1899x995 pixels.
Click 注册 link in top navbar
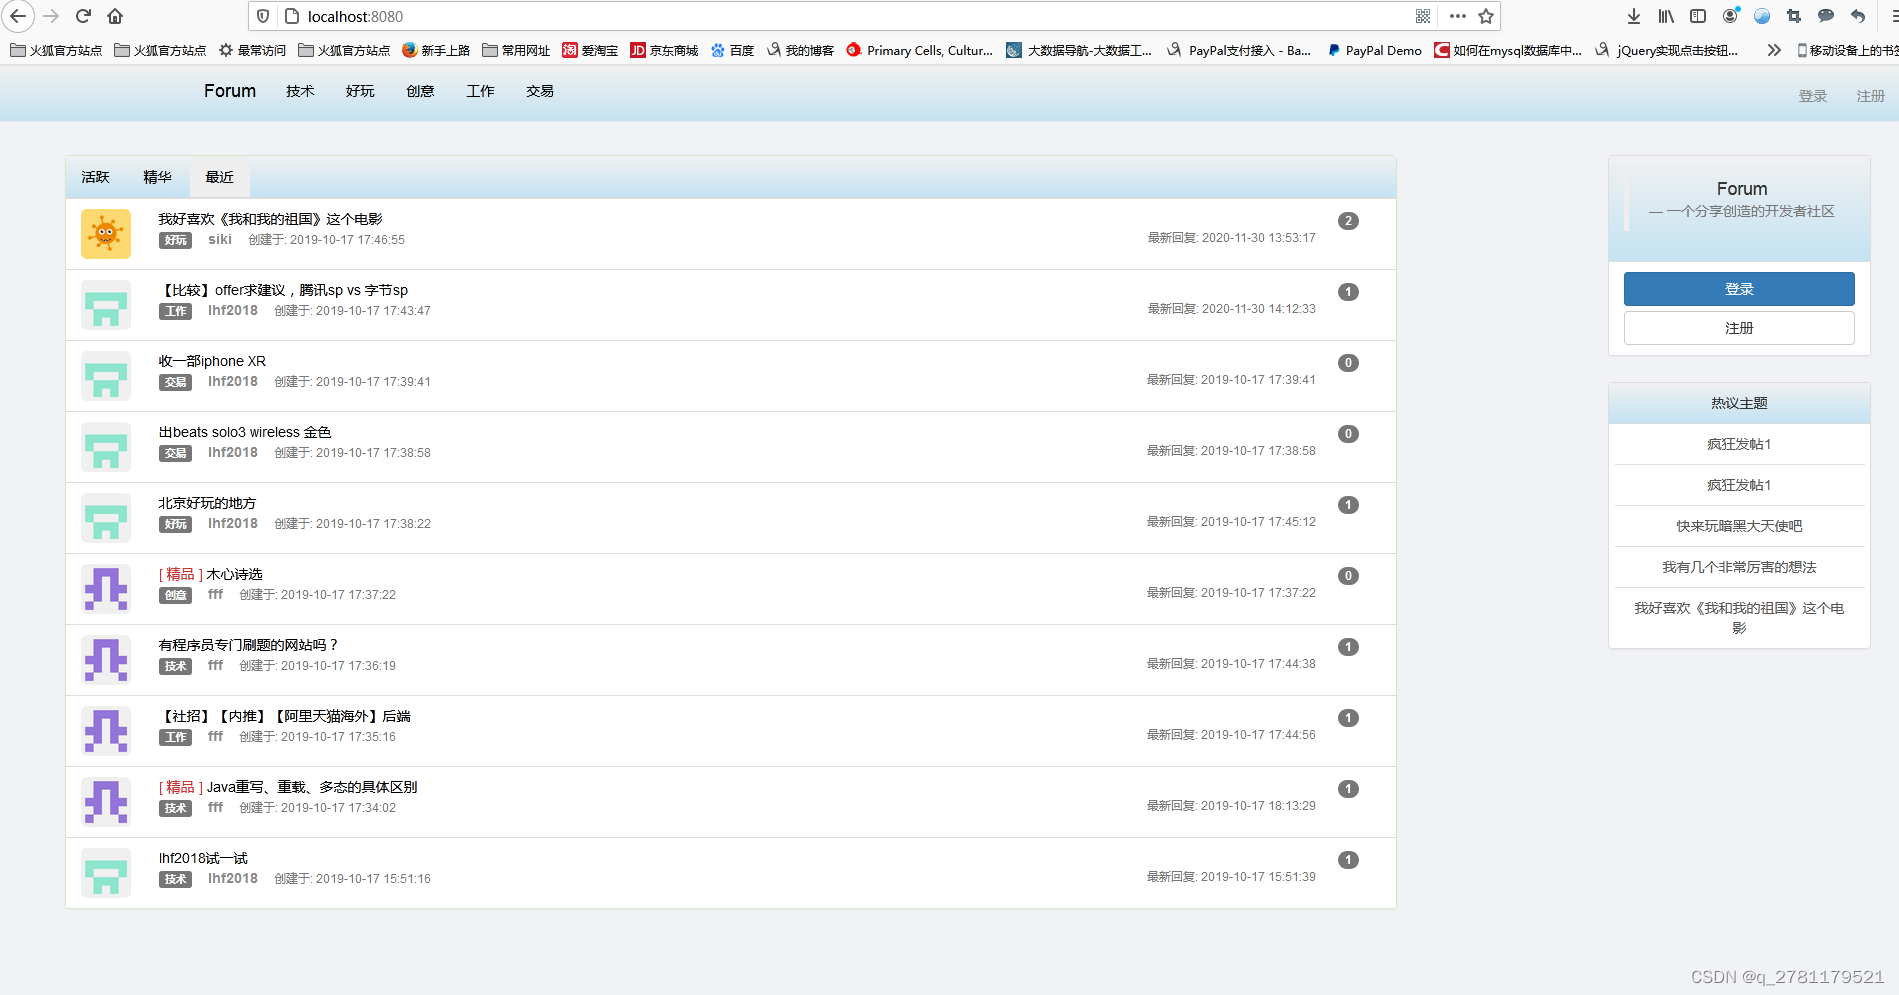[x=1871, y=96]
